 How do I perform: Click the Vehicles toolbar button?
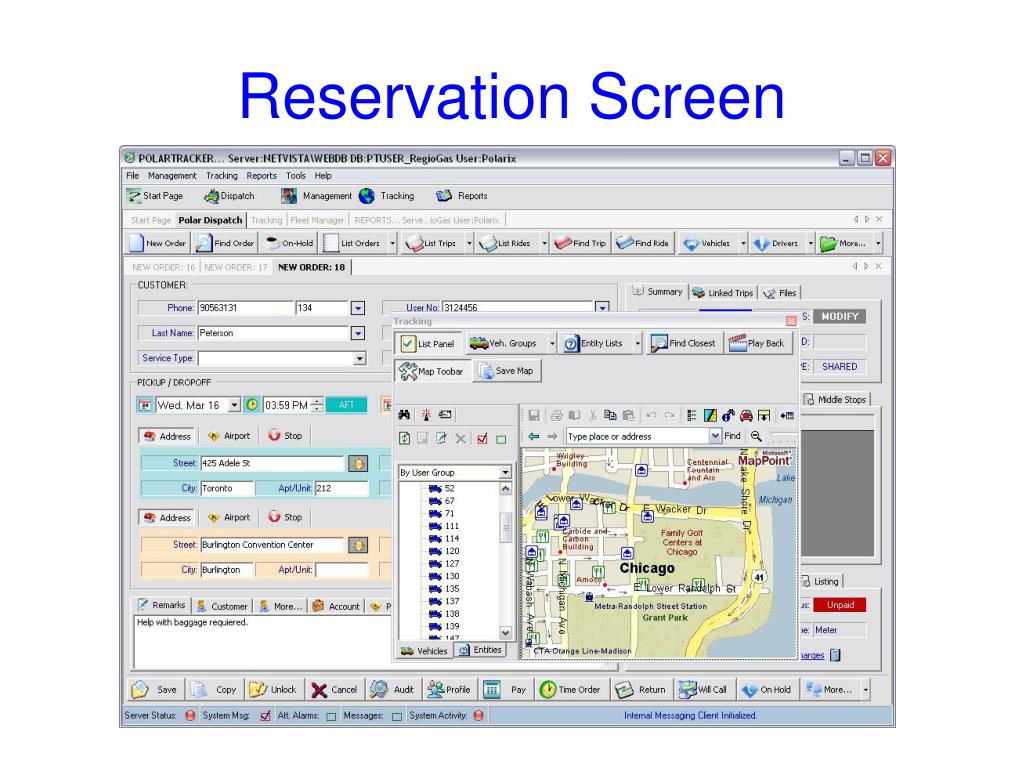(x=707, y=243)
